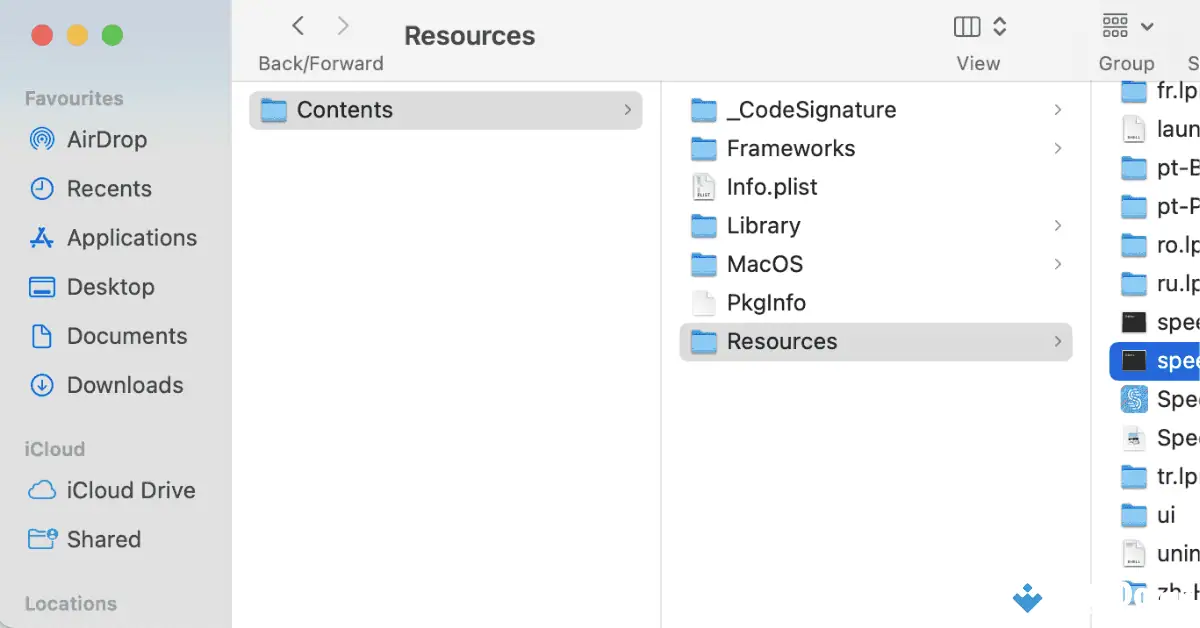
Task: Expand the Frameworks folder chevron
Action: 1058,148
